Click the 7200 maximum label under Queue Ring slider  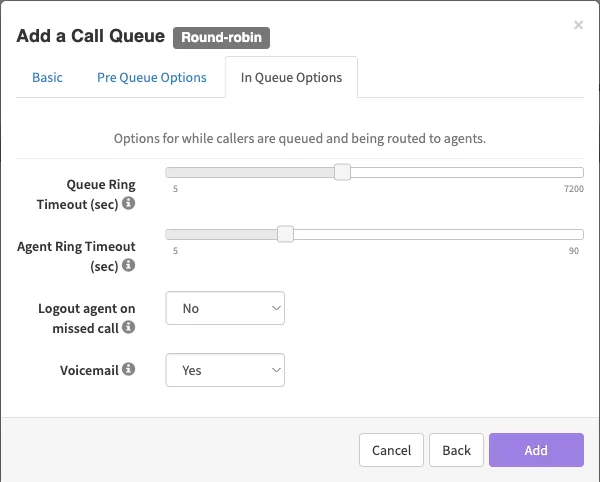[574, 189]
